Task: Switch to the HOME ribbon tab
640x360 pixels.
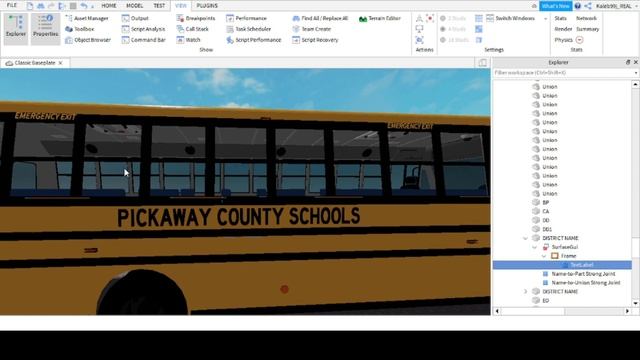Action: 109,6
